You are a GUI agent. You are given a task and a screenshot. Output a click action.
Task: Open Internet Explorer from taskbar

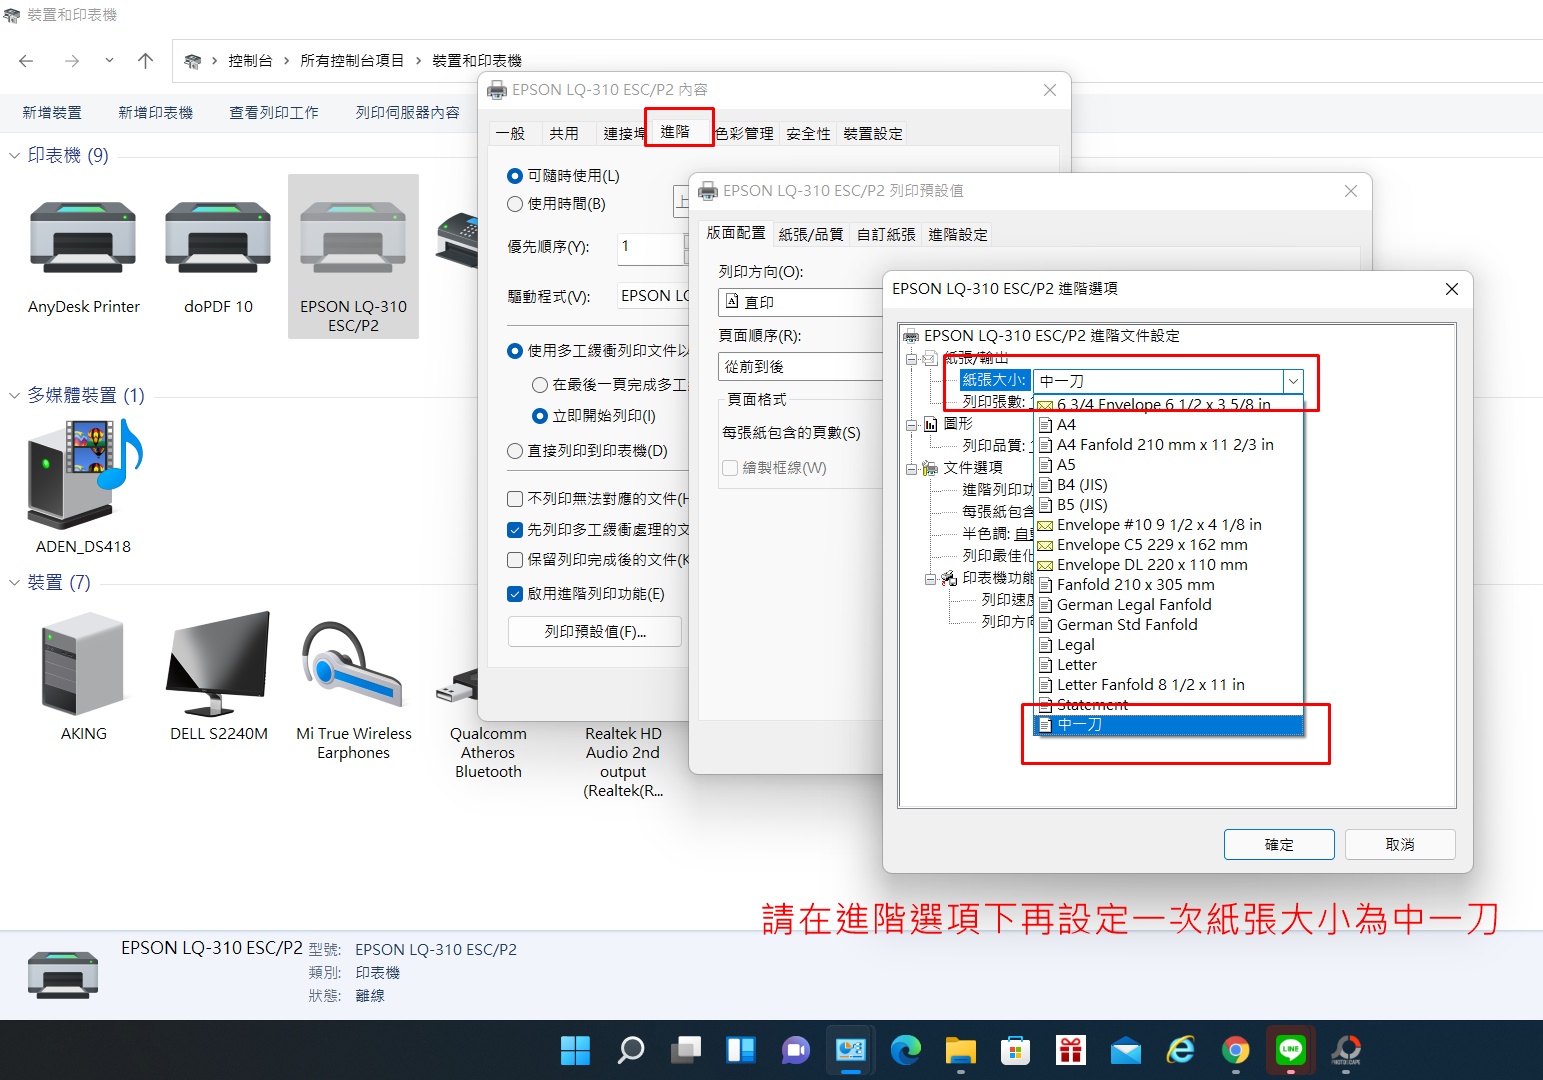pos(1181,1050)
